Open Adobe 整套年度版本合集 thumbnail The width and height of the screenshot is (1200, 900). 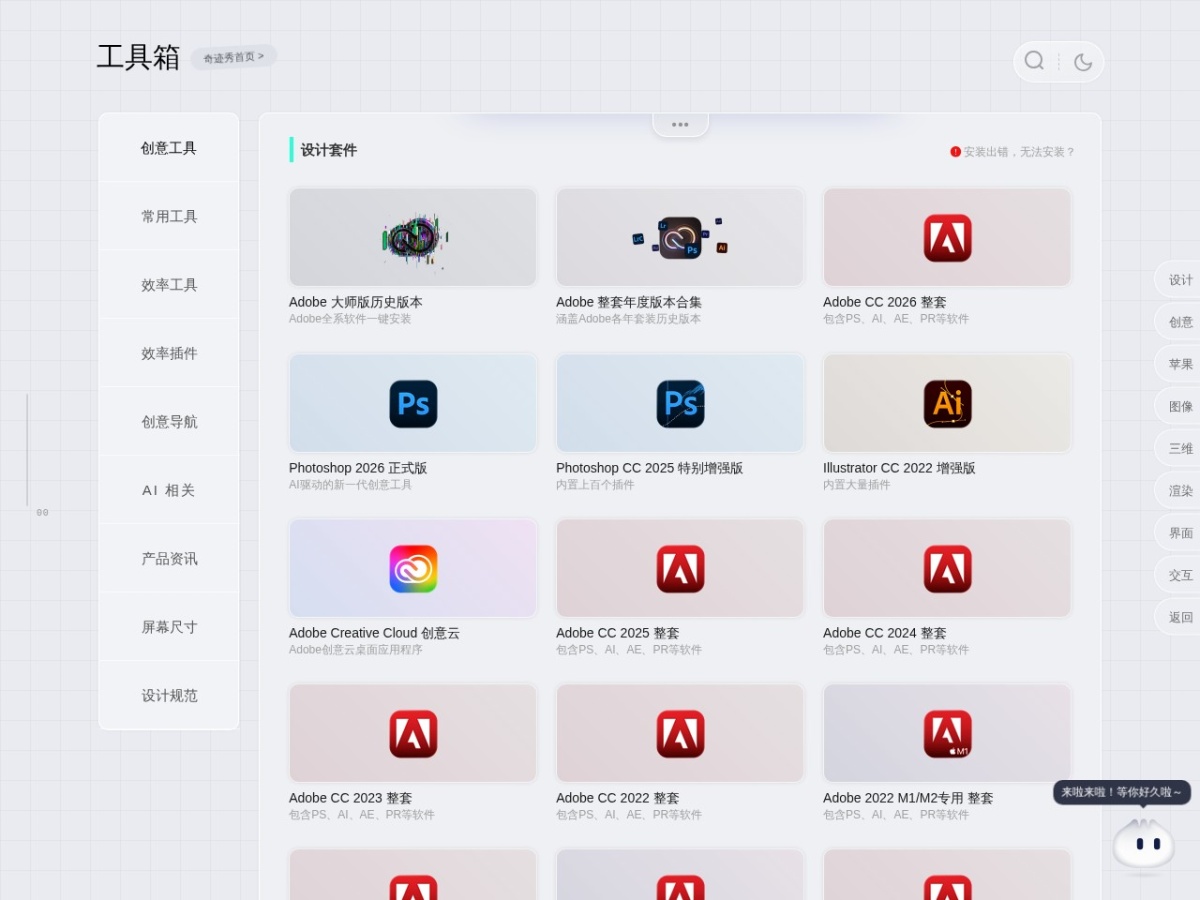[680, 237]
